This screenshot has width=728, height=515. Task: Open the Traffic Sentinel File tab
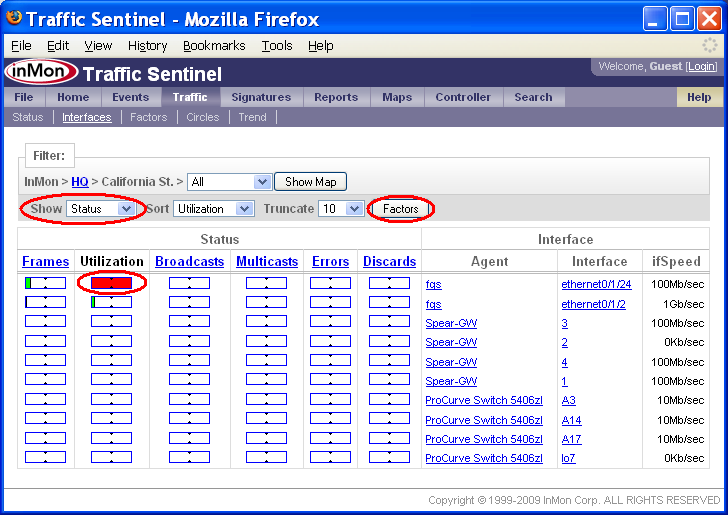[x=24, y=97]
